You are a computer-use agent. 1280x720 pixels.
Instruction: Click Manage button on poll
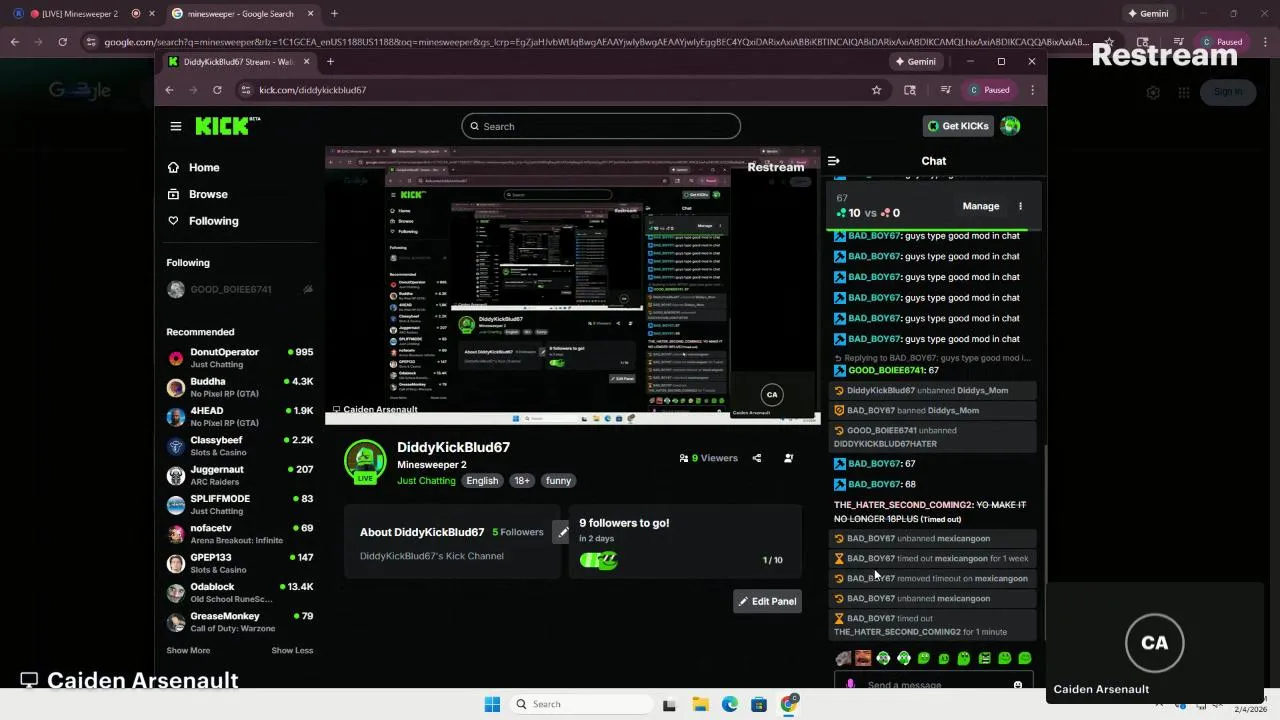coord(981,206)
